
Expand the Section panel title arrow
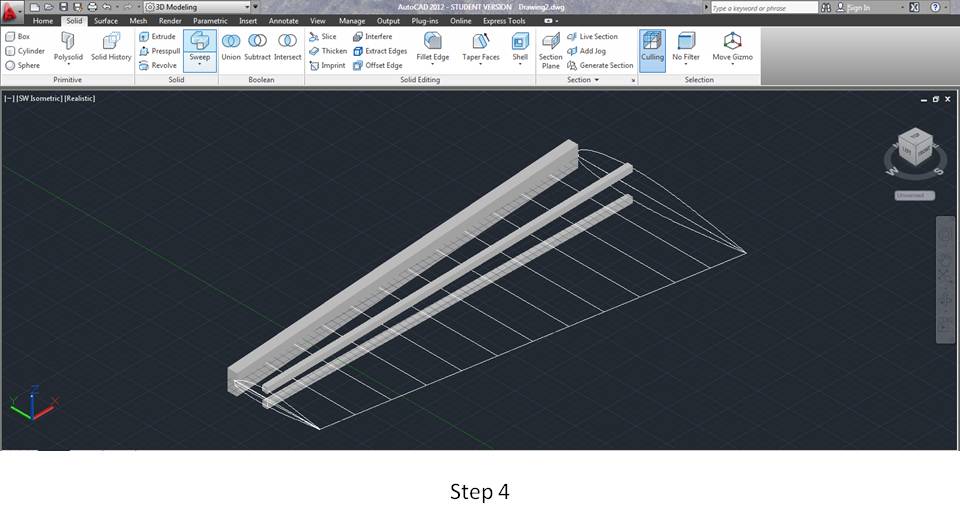pos(596,80)
